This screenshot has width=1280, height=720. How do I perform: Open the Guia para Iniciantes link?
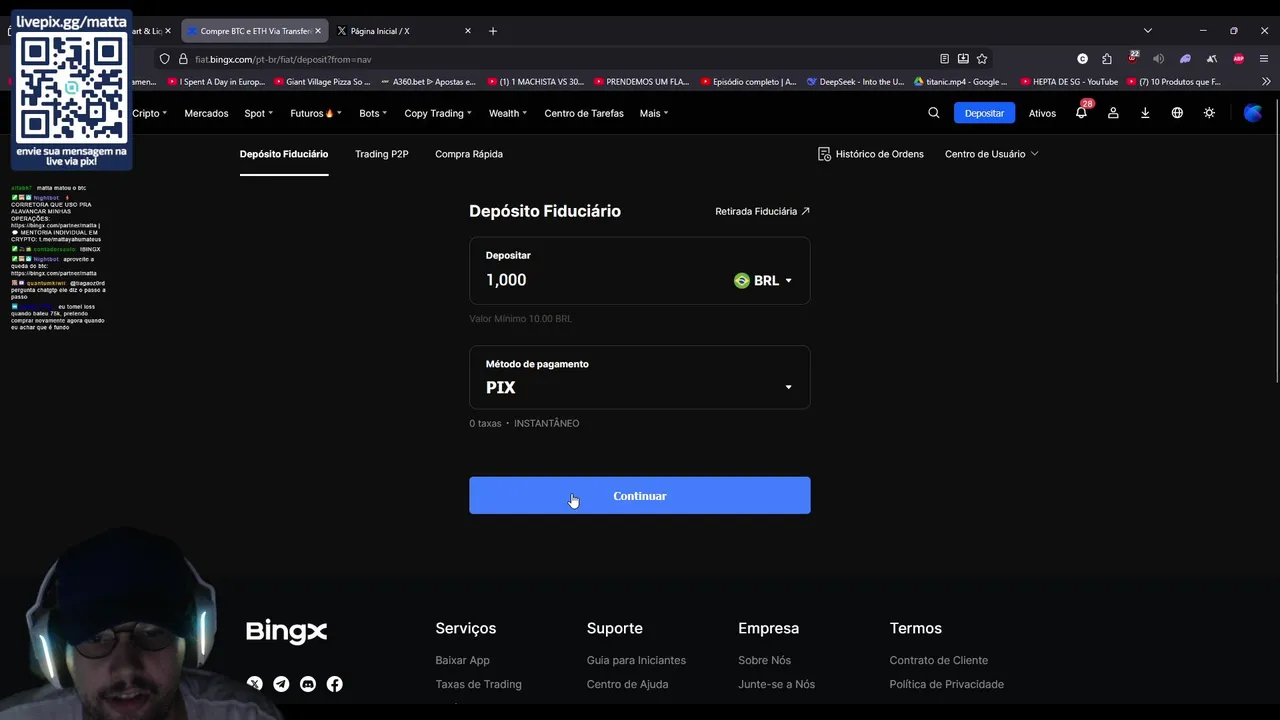point(636,660)
